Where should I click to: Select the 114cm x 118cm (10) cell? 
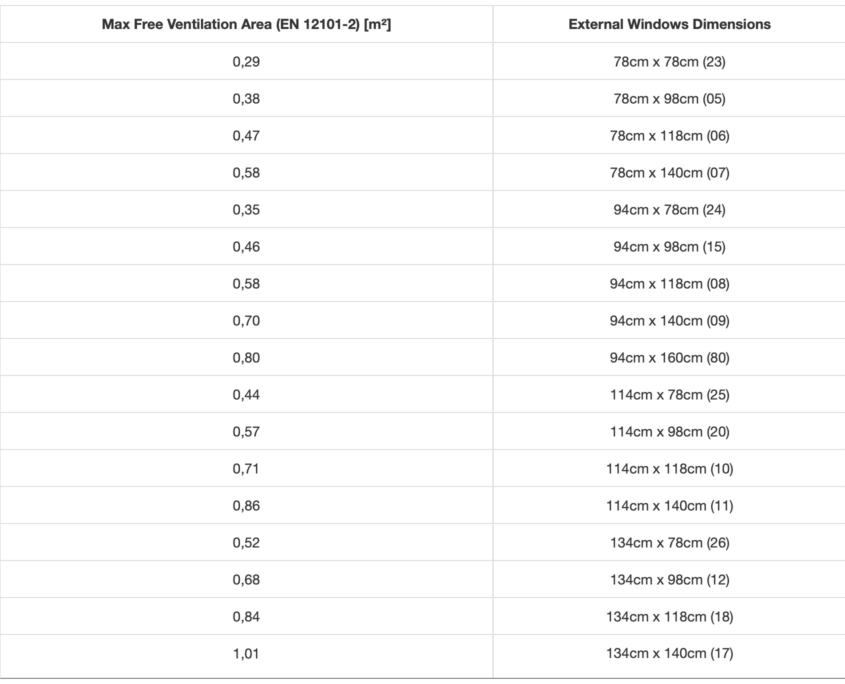pos(669,469)
